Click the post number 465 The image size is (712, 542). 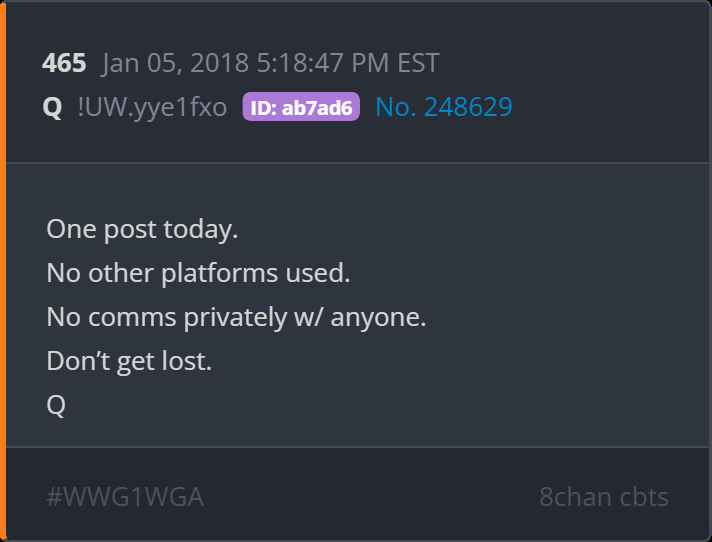coord(64,63)
